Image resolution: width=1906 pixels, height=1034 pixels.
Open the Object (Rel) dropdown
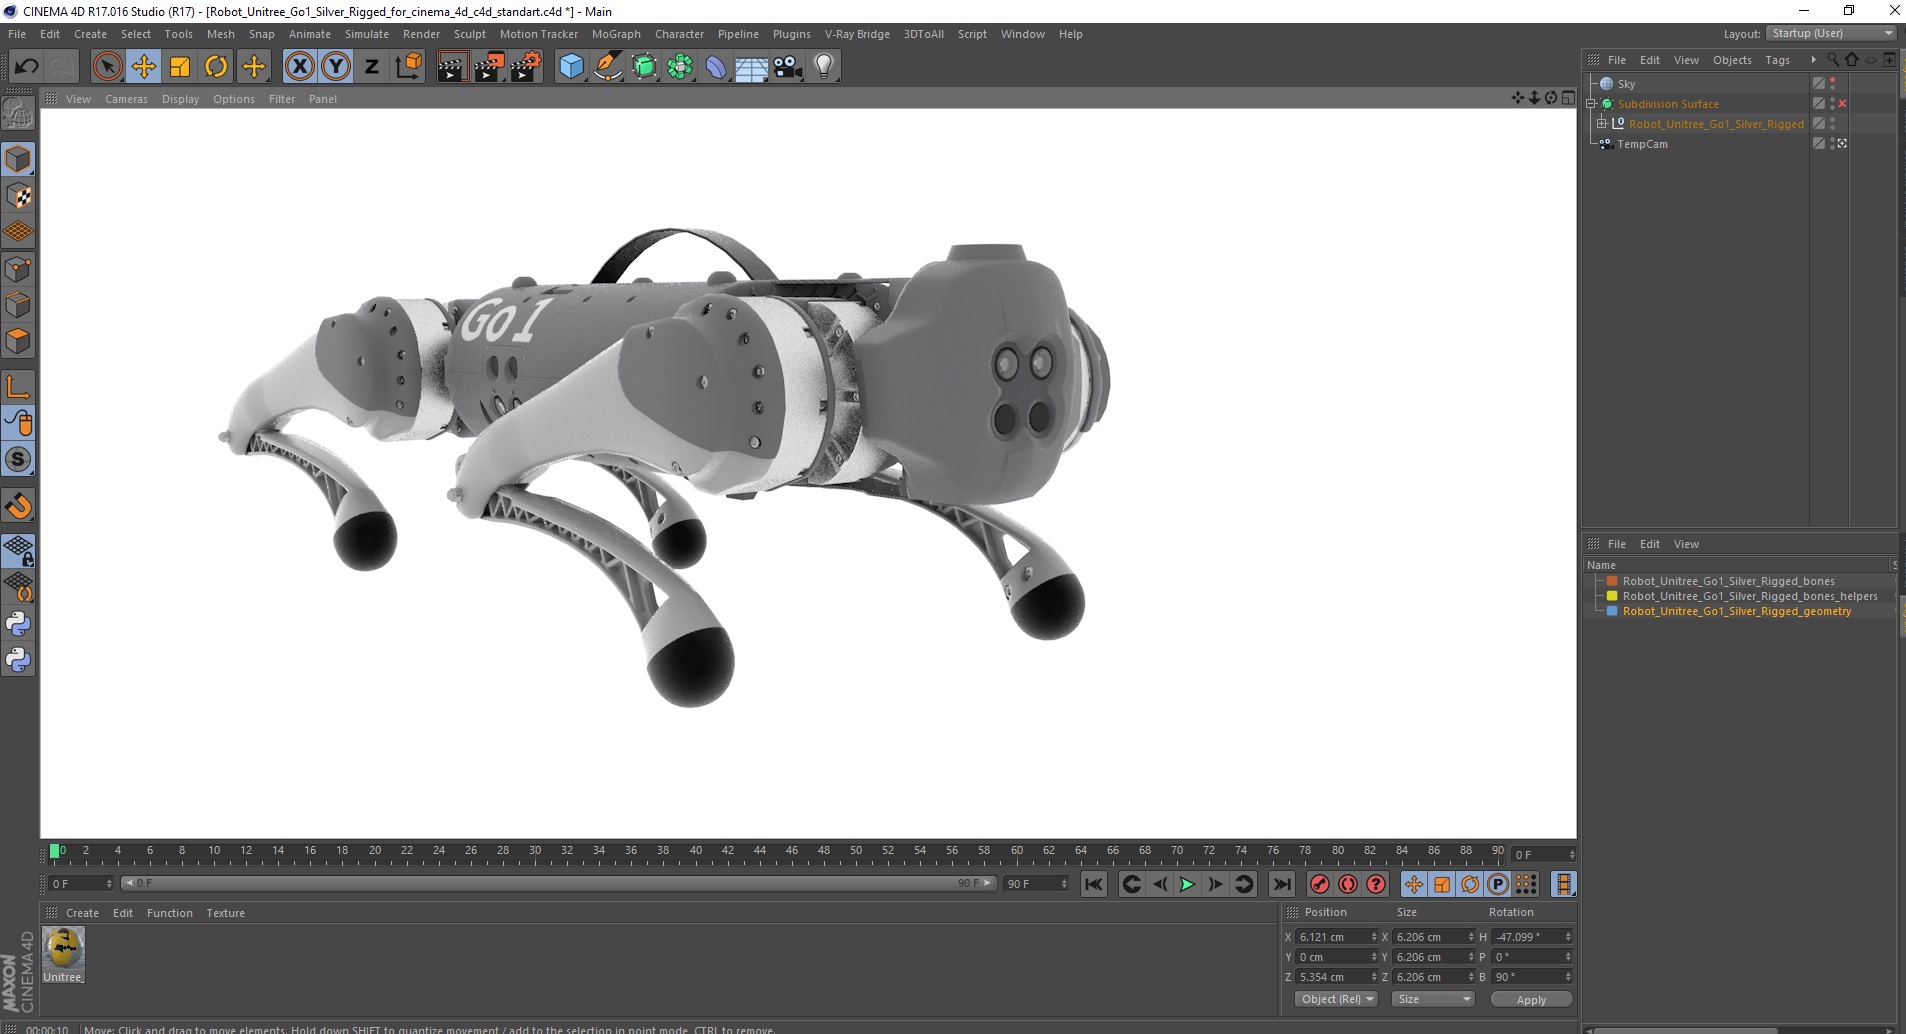coord(1337,999)
